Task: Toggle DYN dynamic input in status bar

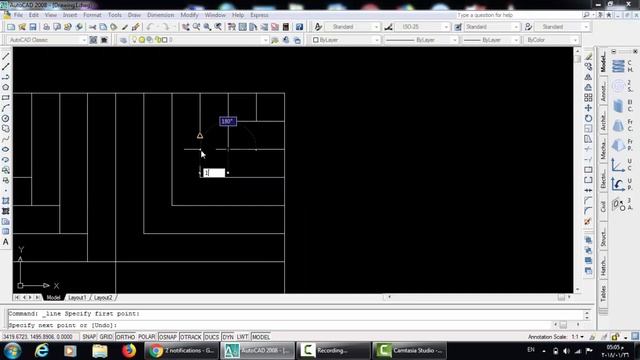Action: [228, 337]
